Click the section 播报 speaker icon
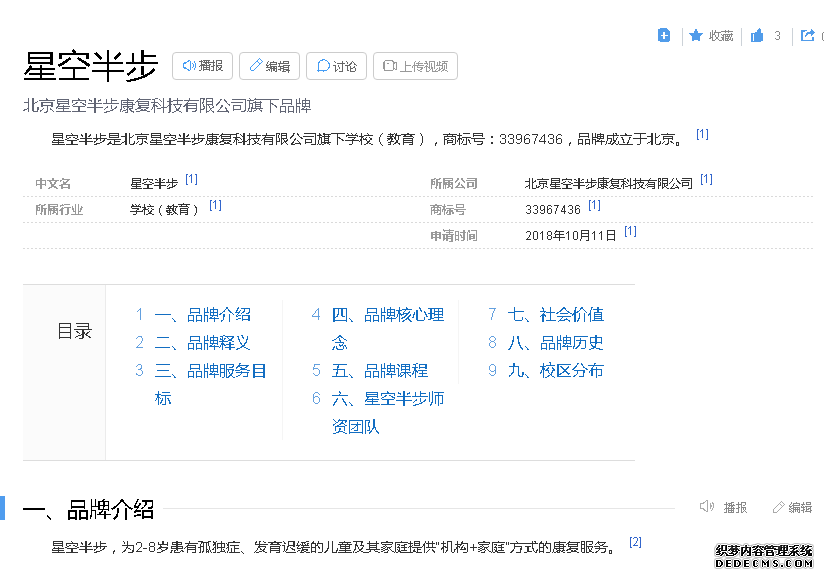The image size is (824, 578). click(x=707, y=507)
